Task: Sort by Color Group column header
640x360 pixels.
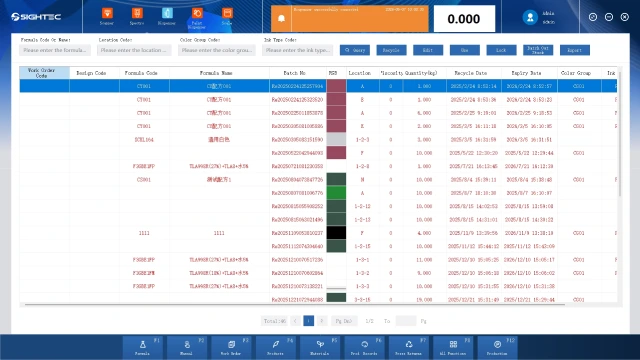Action: (x=579, y=73)
